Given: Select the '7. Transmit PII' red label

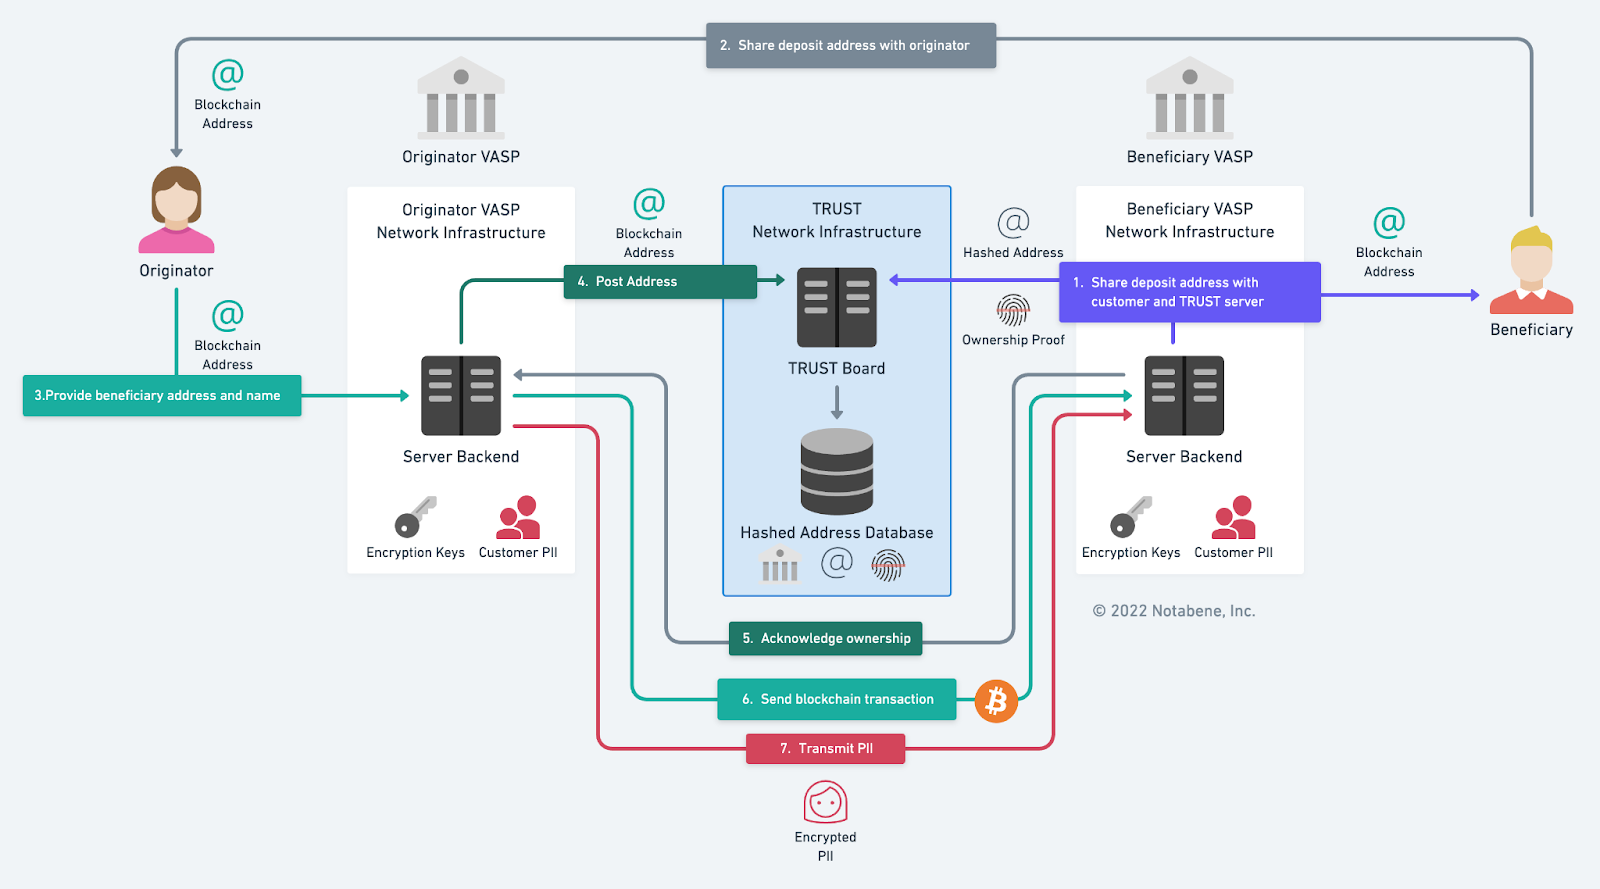Looking at the screenshot, I should point(825,748).
